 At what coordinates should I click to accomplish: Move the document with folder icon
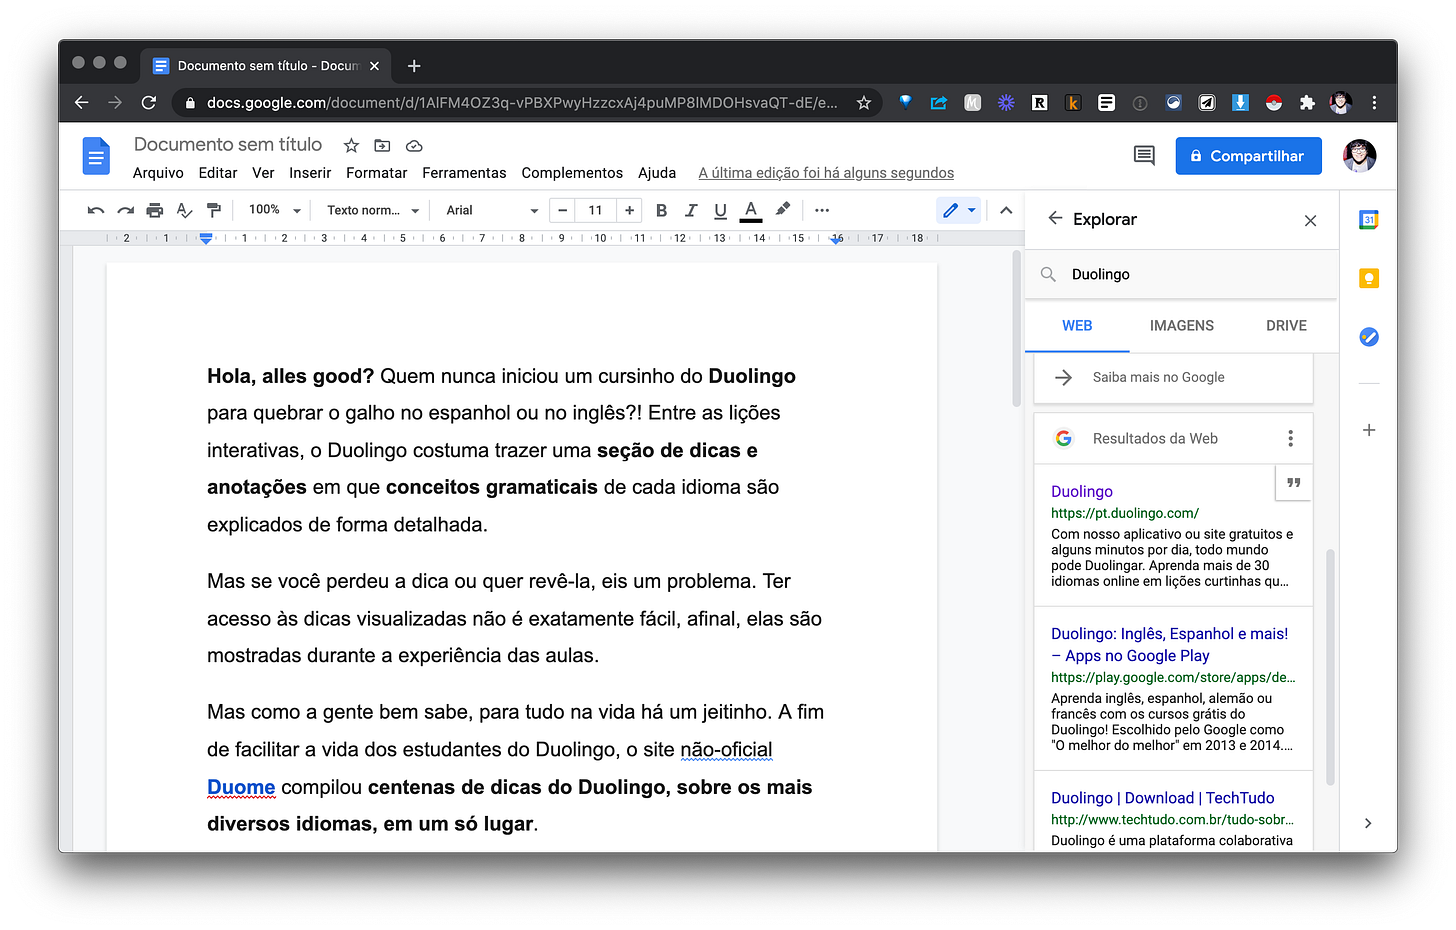click(382, 146)
